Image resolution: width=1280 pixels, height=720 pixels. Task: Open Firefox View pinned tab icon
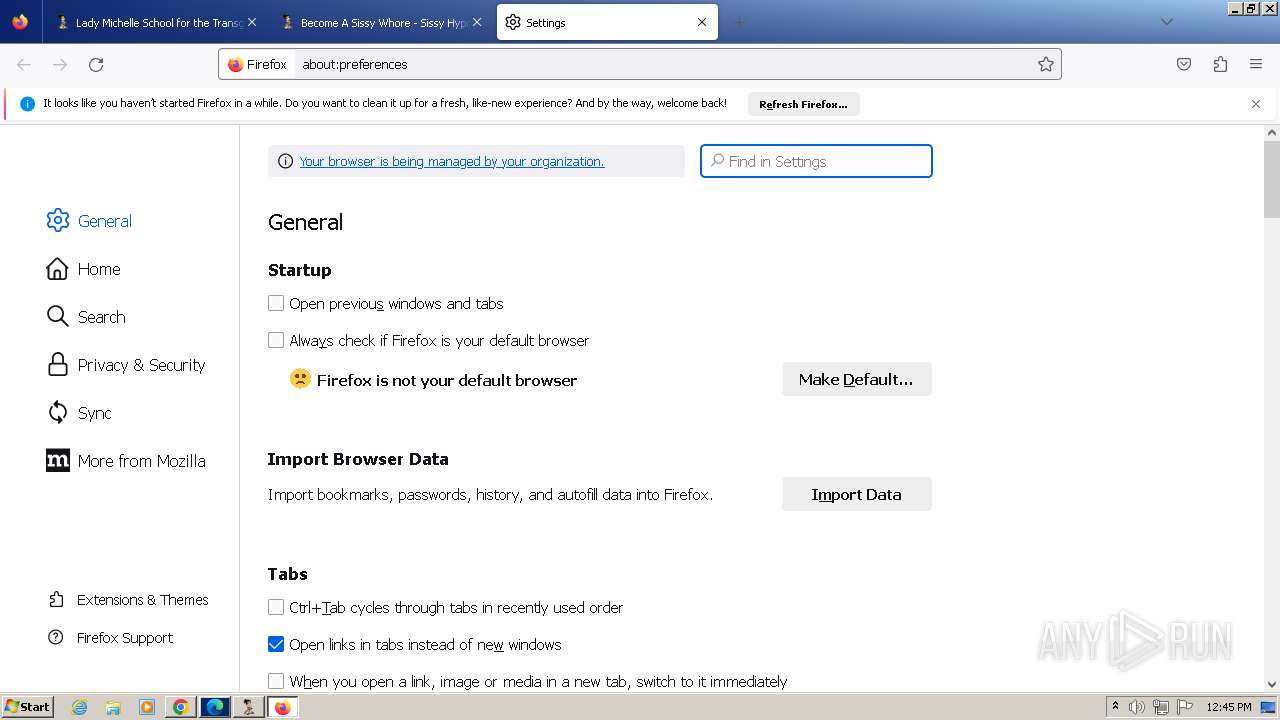(x=20, y=22)
